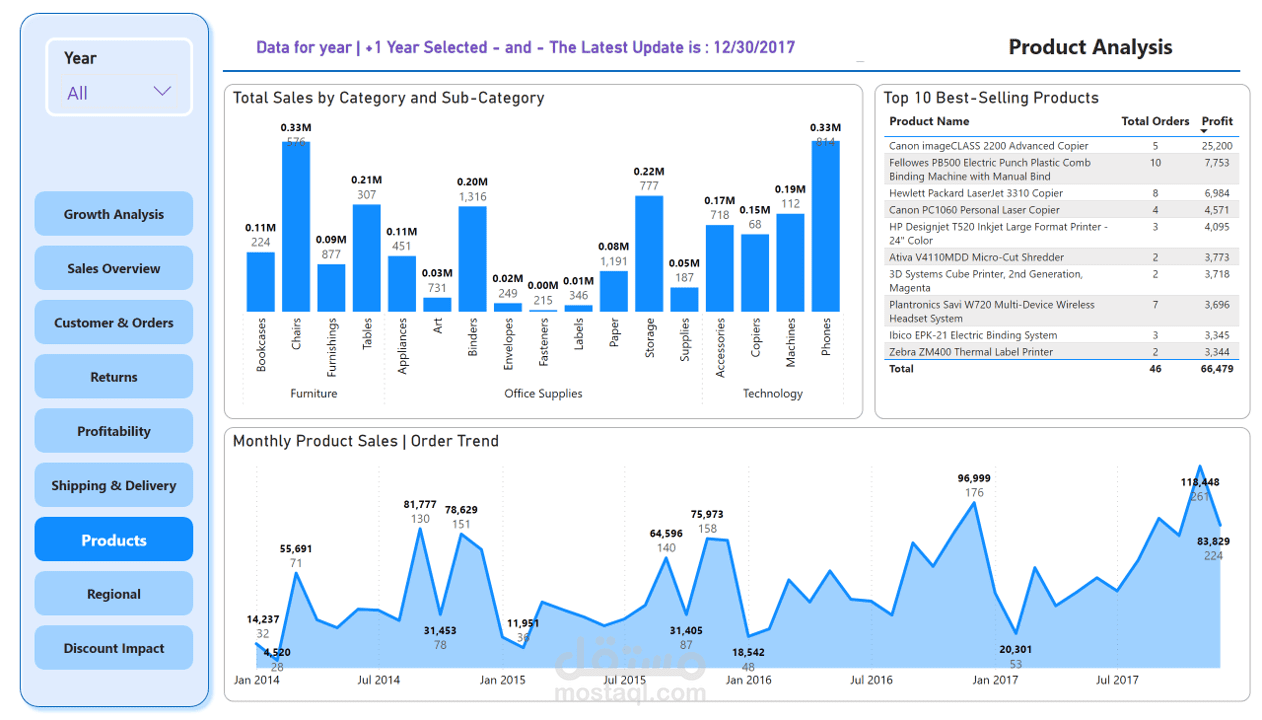The height and width of the screenshot is (720, 1262).
Task: Click the 81,777 data label on trend chart
Action: [420, 505]
